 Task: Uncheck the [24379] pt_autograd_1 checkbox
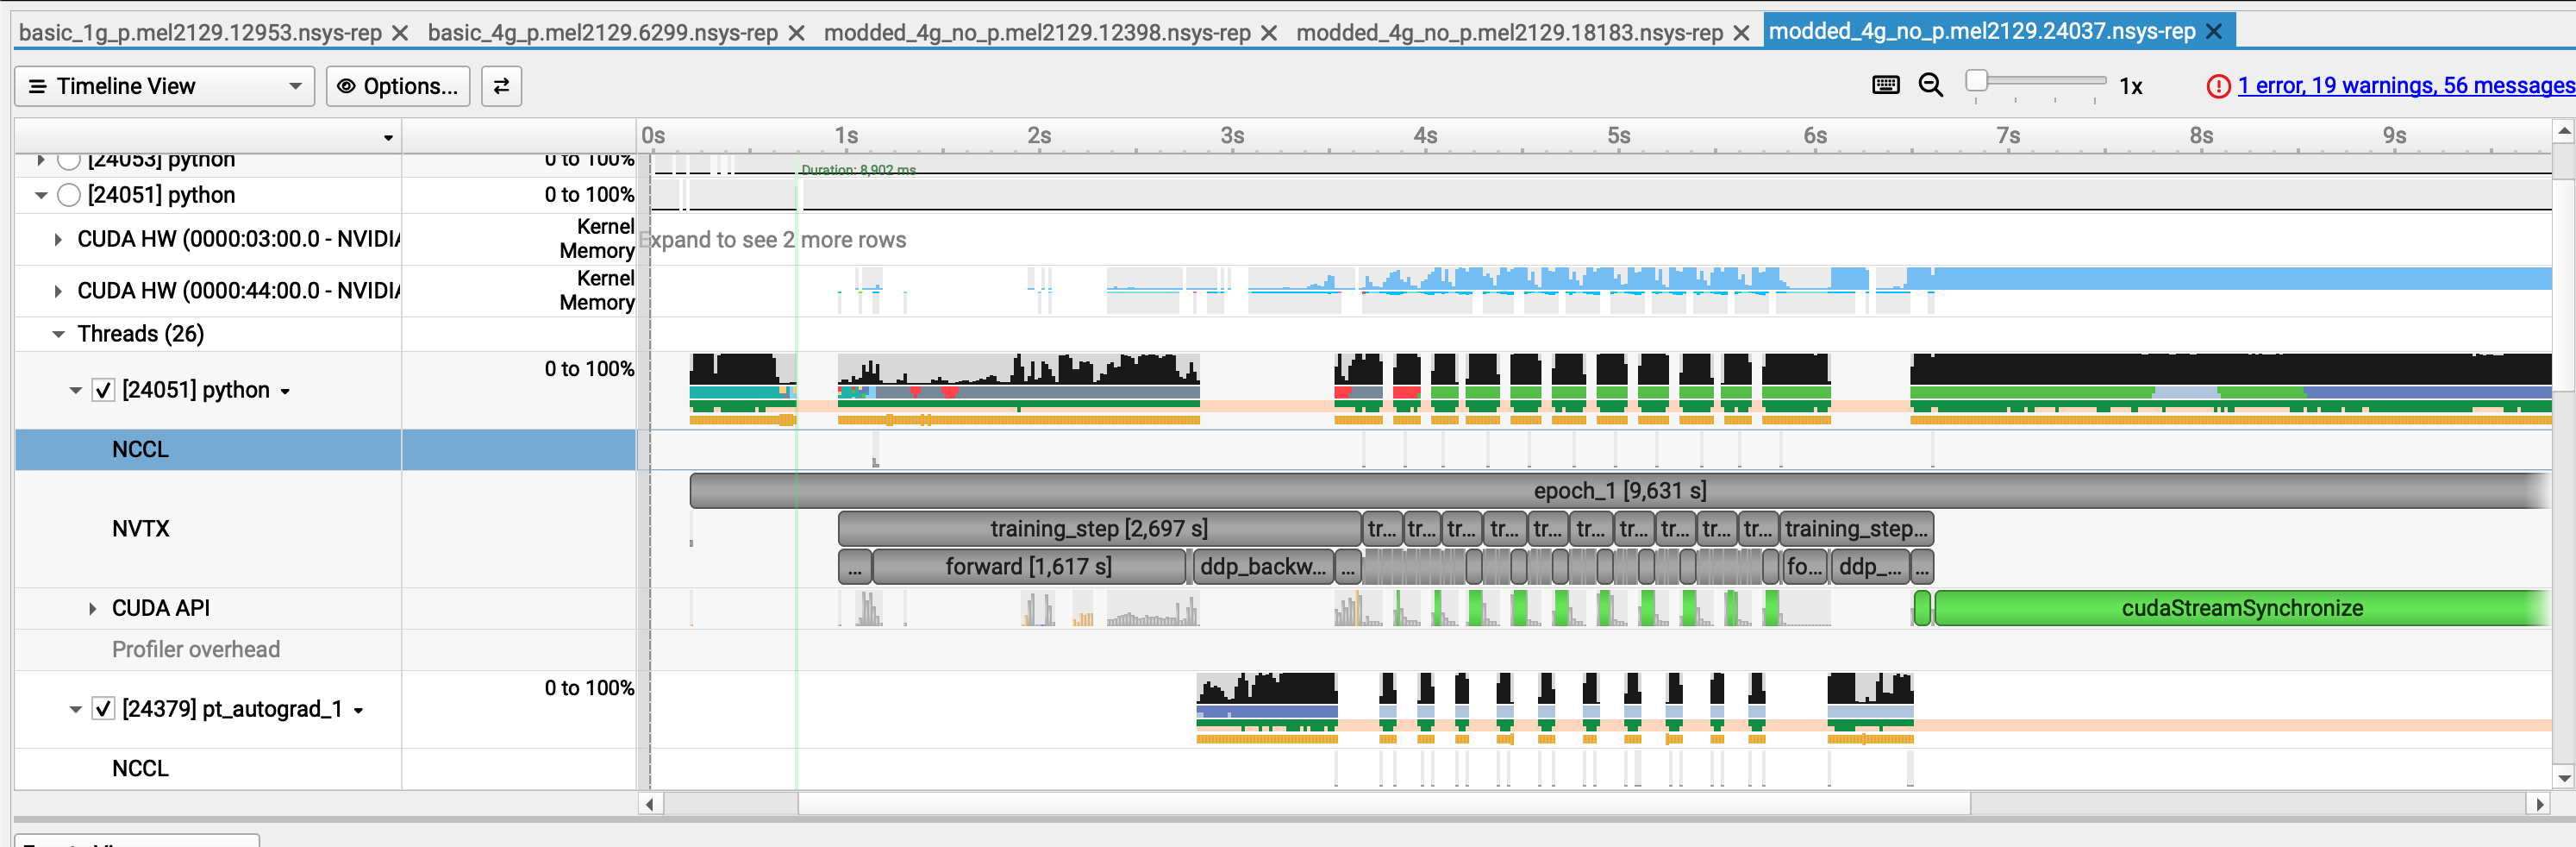coord(103,709)
